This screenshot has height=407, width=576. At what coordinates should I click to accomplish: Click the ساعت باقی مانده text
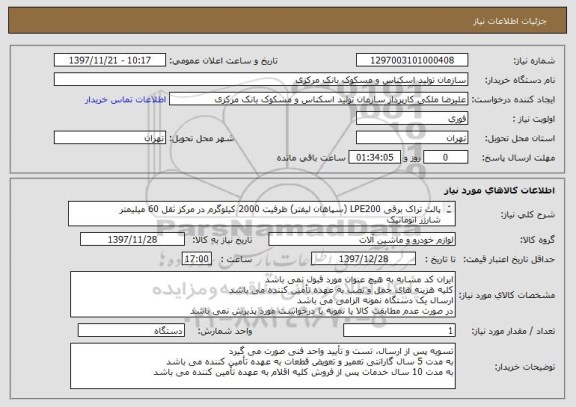[x=311, y=158]
